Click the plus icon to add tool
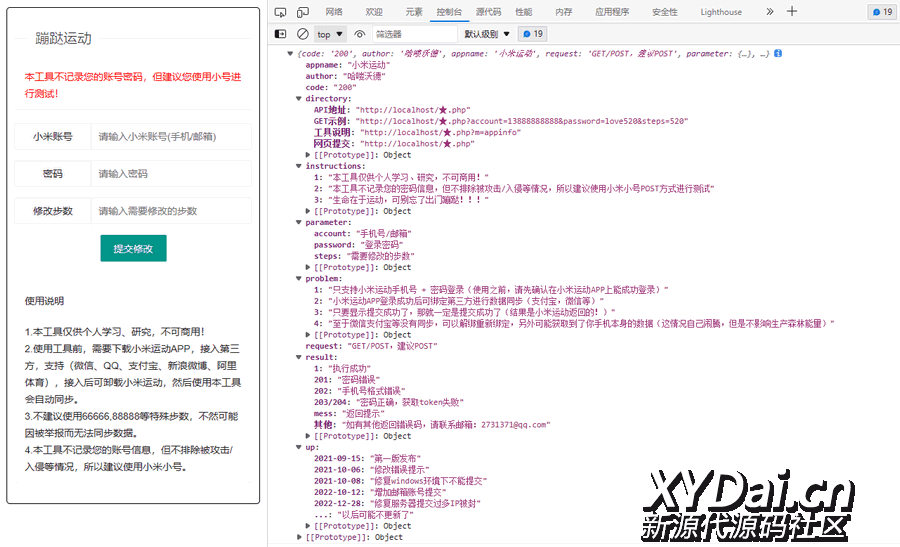 click(x=792, y=12)
